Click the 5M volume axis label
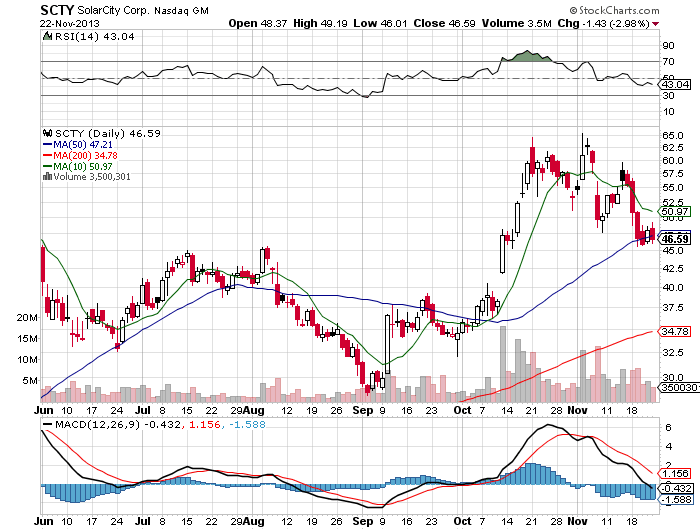This screenshot has height=530, width=700. coord(30,381)
